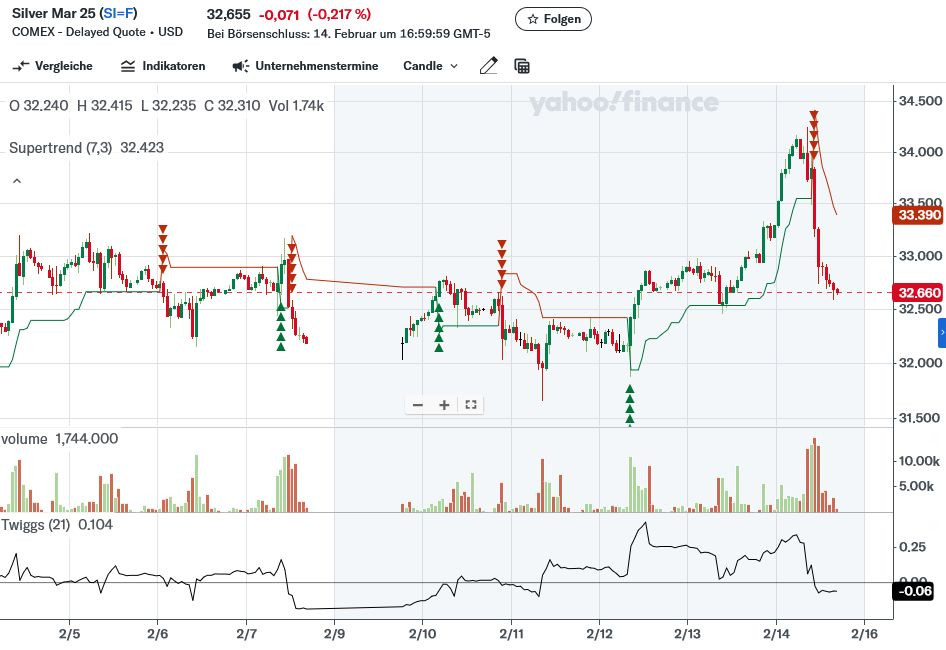Zoom in with the plus button
Image resolution: width=946 pixels, height=650 pixels.
[444, 405]
